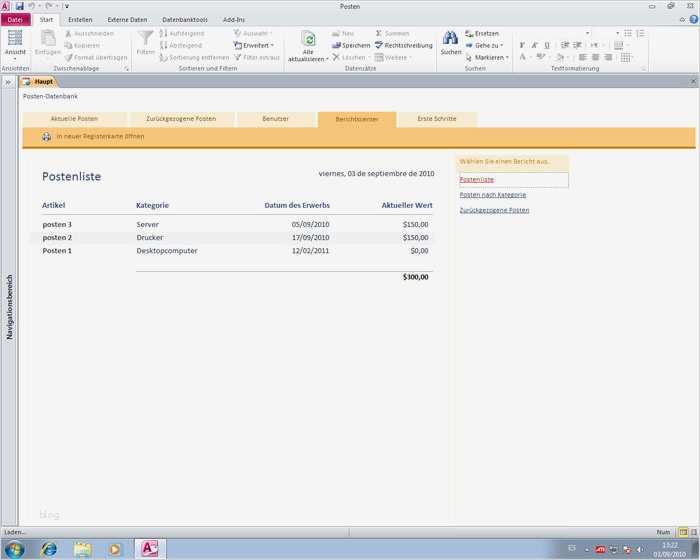Switch to the Externe Daten ribbon tab
The image size is (700, 560).
coord(127,19)
